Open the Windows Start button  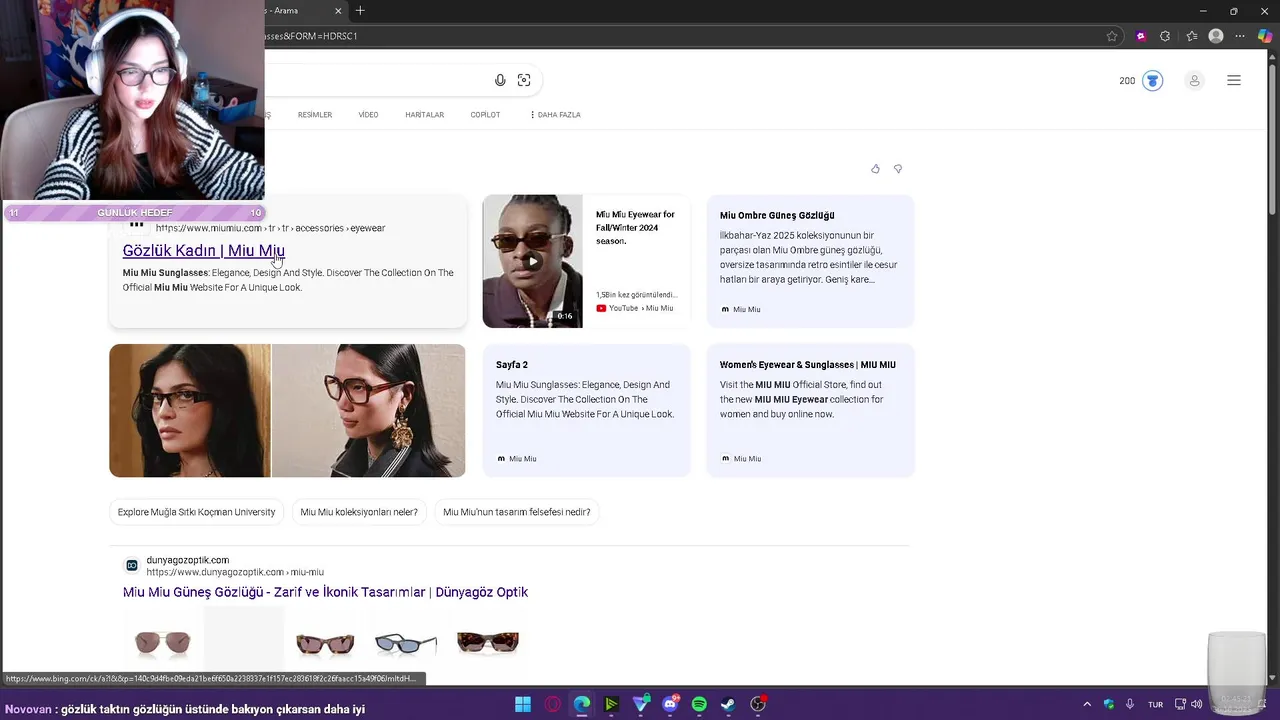coord(523,704)
